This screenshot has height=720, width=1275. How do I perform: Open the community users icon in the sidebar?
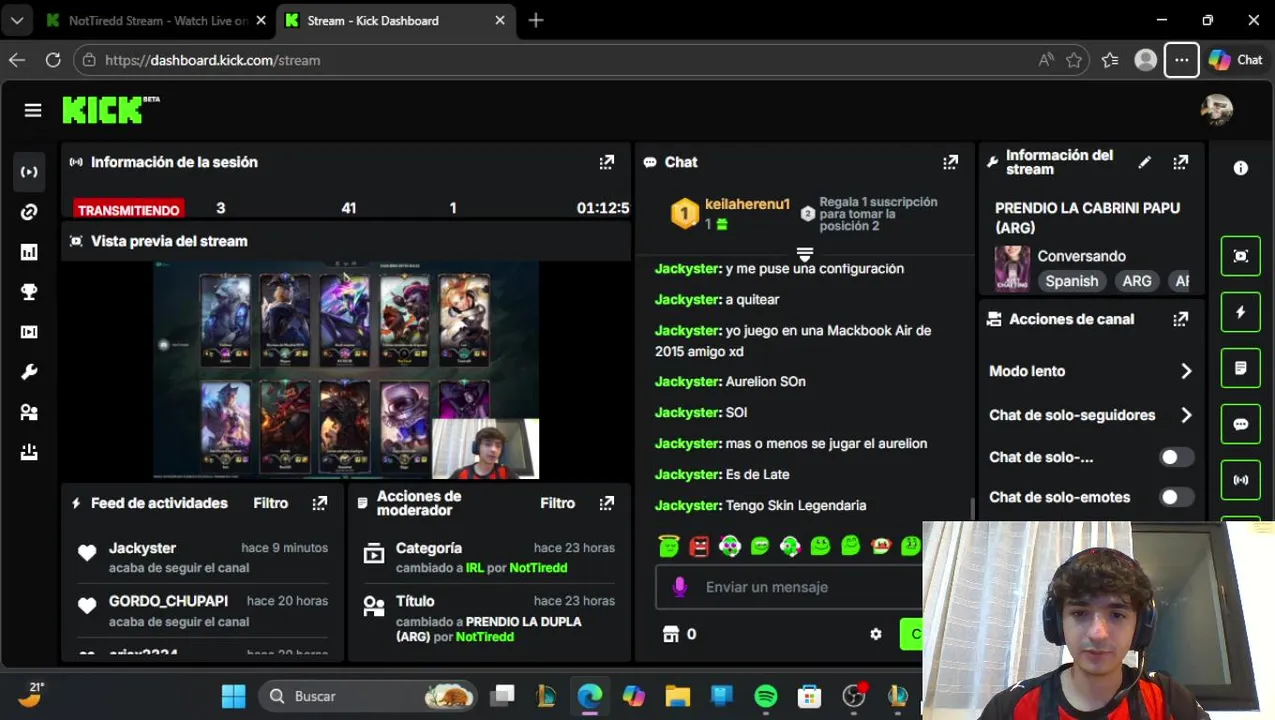click(29, 412)
